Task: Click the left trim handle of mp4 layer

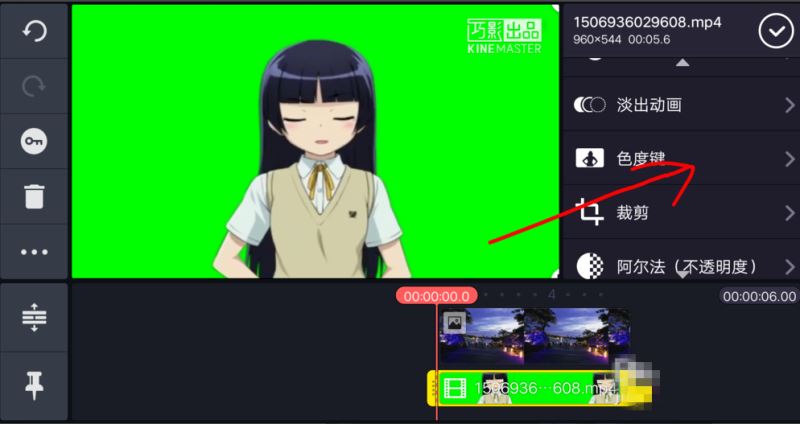Action: click(433, 388)
